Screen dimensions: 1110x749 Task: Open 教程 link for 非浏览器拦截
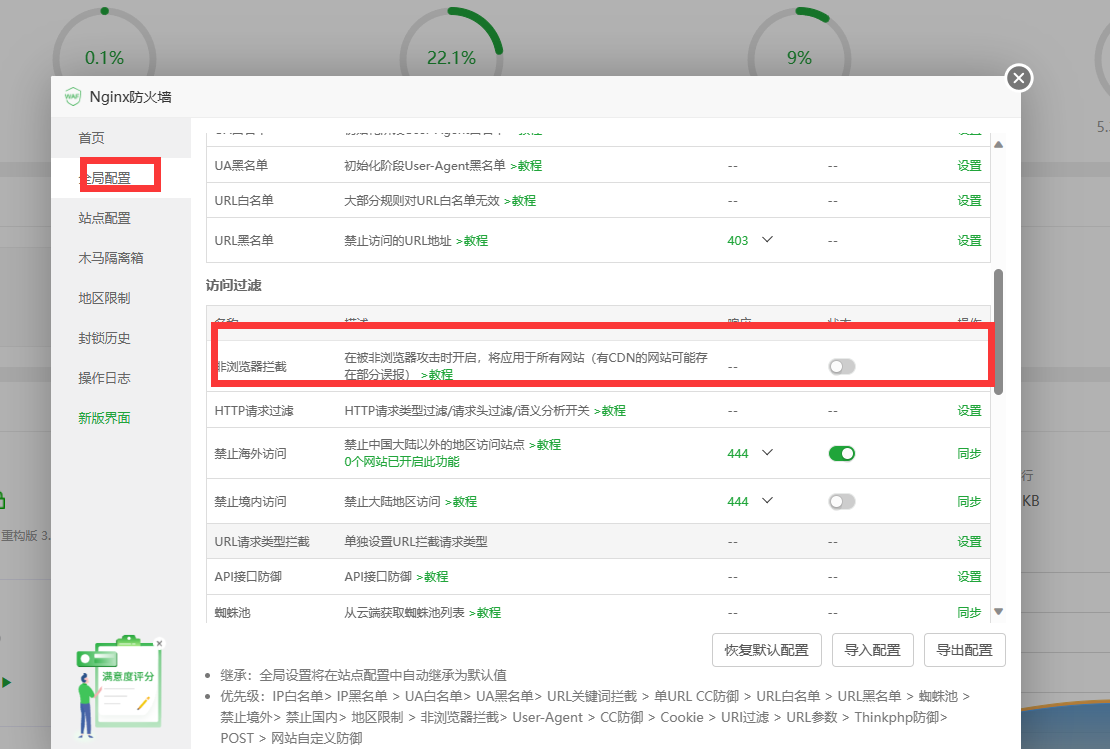[437, 374]
